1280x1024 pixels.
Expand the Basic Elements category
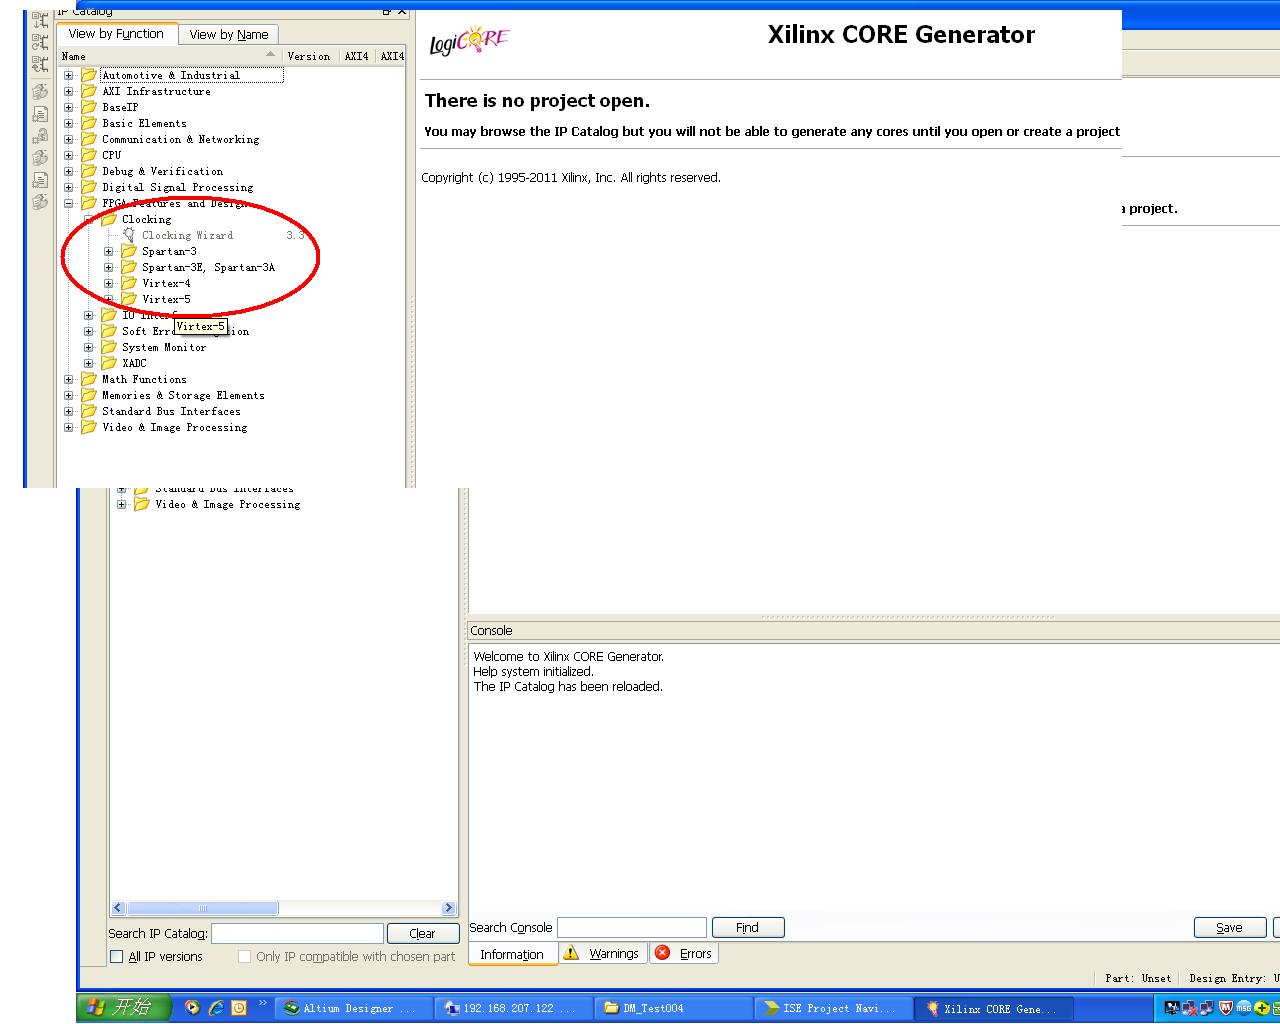(x=68, y=123)
